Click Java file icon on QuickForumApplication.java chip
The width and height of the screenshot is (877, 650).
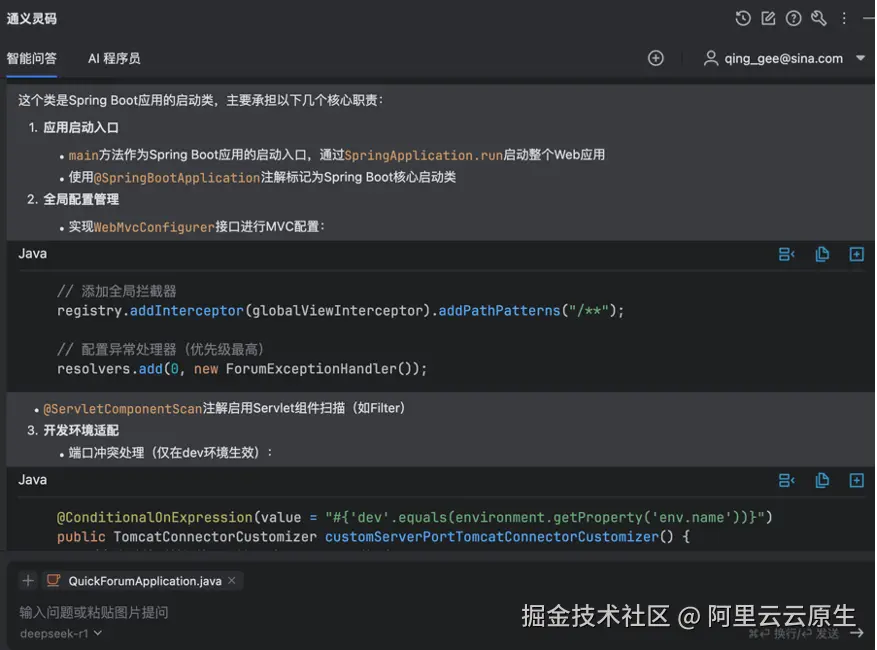[54, 581]
